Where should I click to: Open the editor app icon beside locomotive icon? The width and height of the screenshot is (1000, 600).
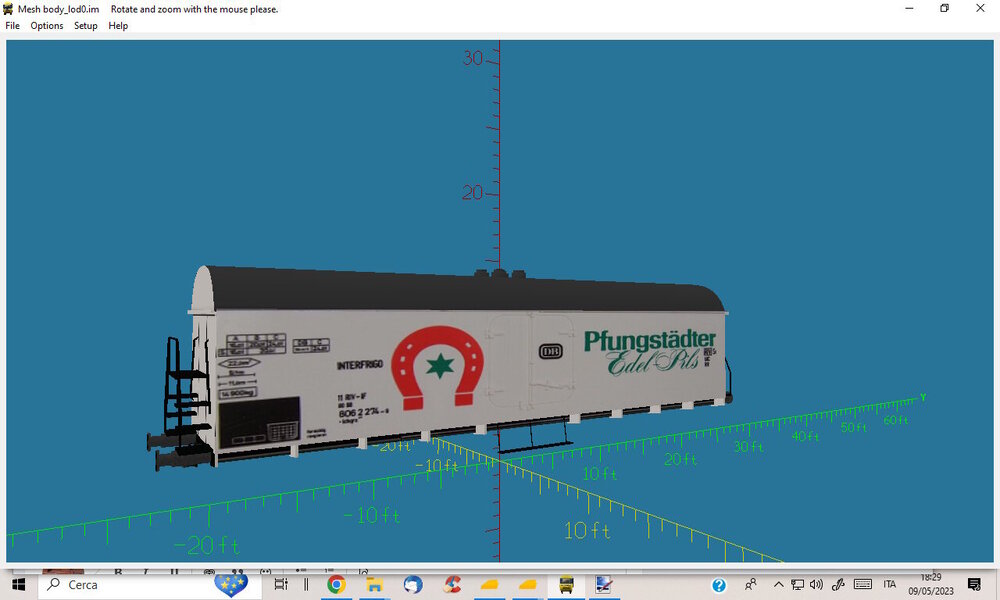coord(603,584)
